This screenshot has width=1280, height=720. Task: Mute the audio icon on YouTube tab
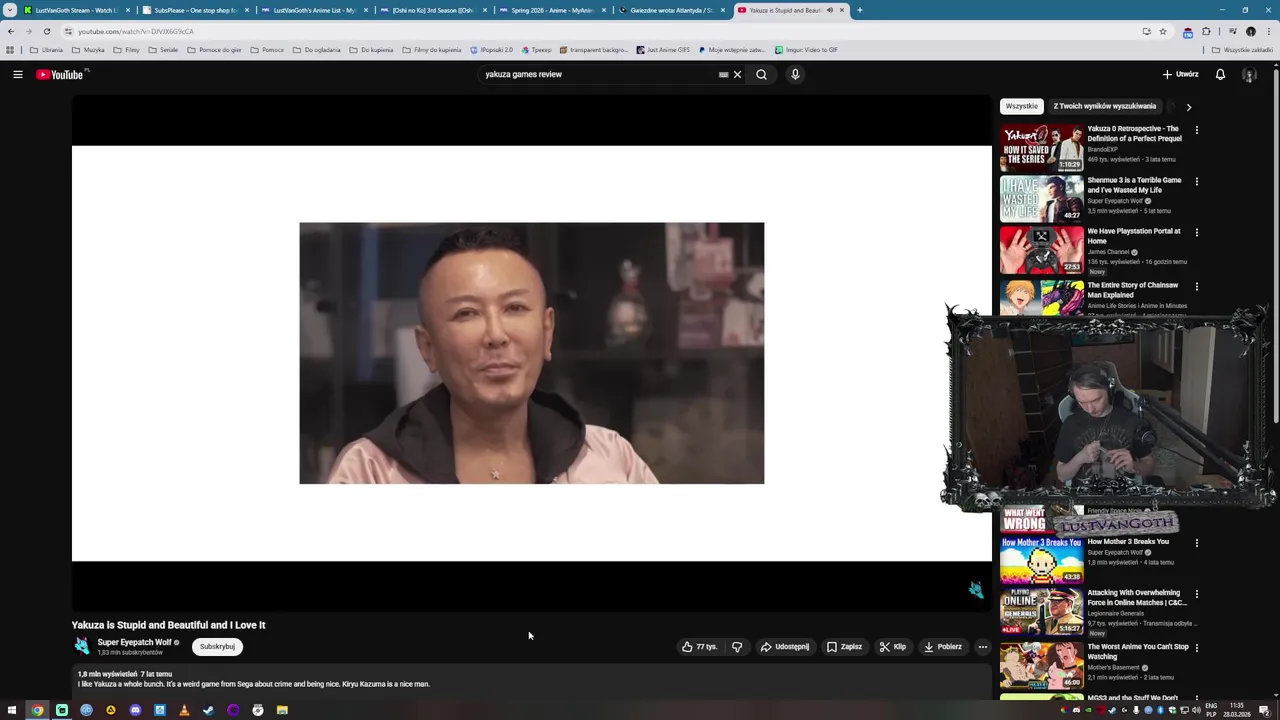[829, 10]
